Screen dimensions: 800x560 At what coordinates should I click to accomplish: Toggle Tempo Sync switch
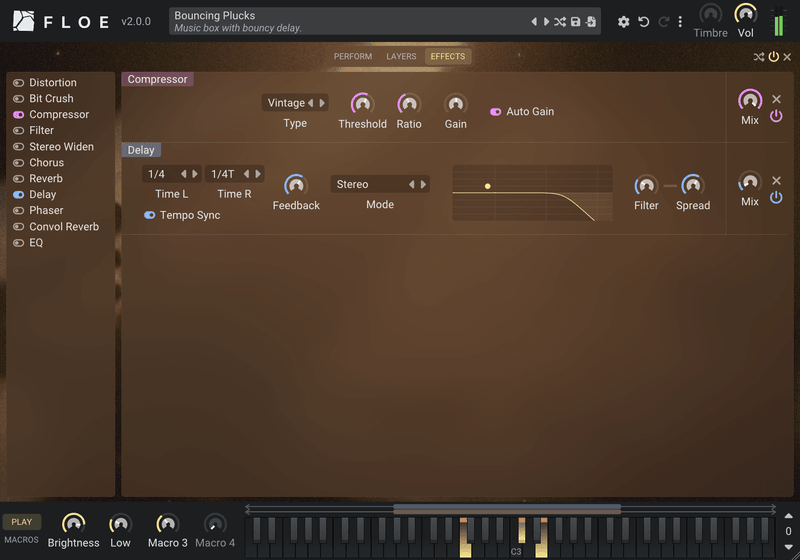pos(149,215)
